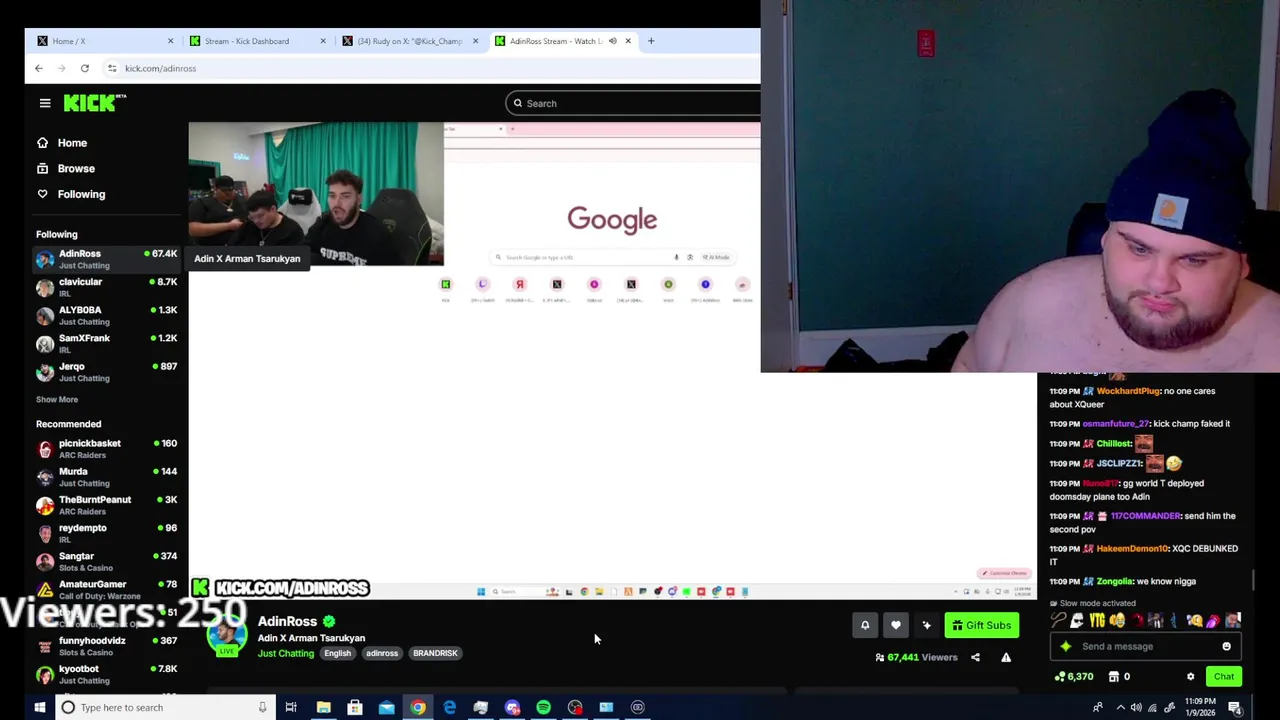
Task: Open Microsoft Edge from taskbar
Action: point(449,707)
